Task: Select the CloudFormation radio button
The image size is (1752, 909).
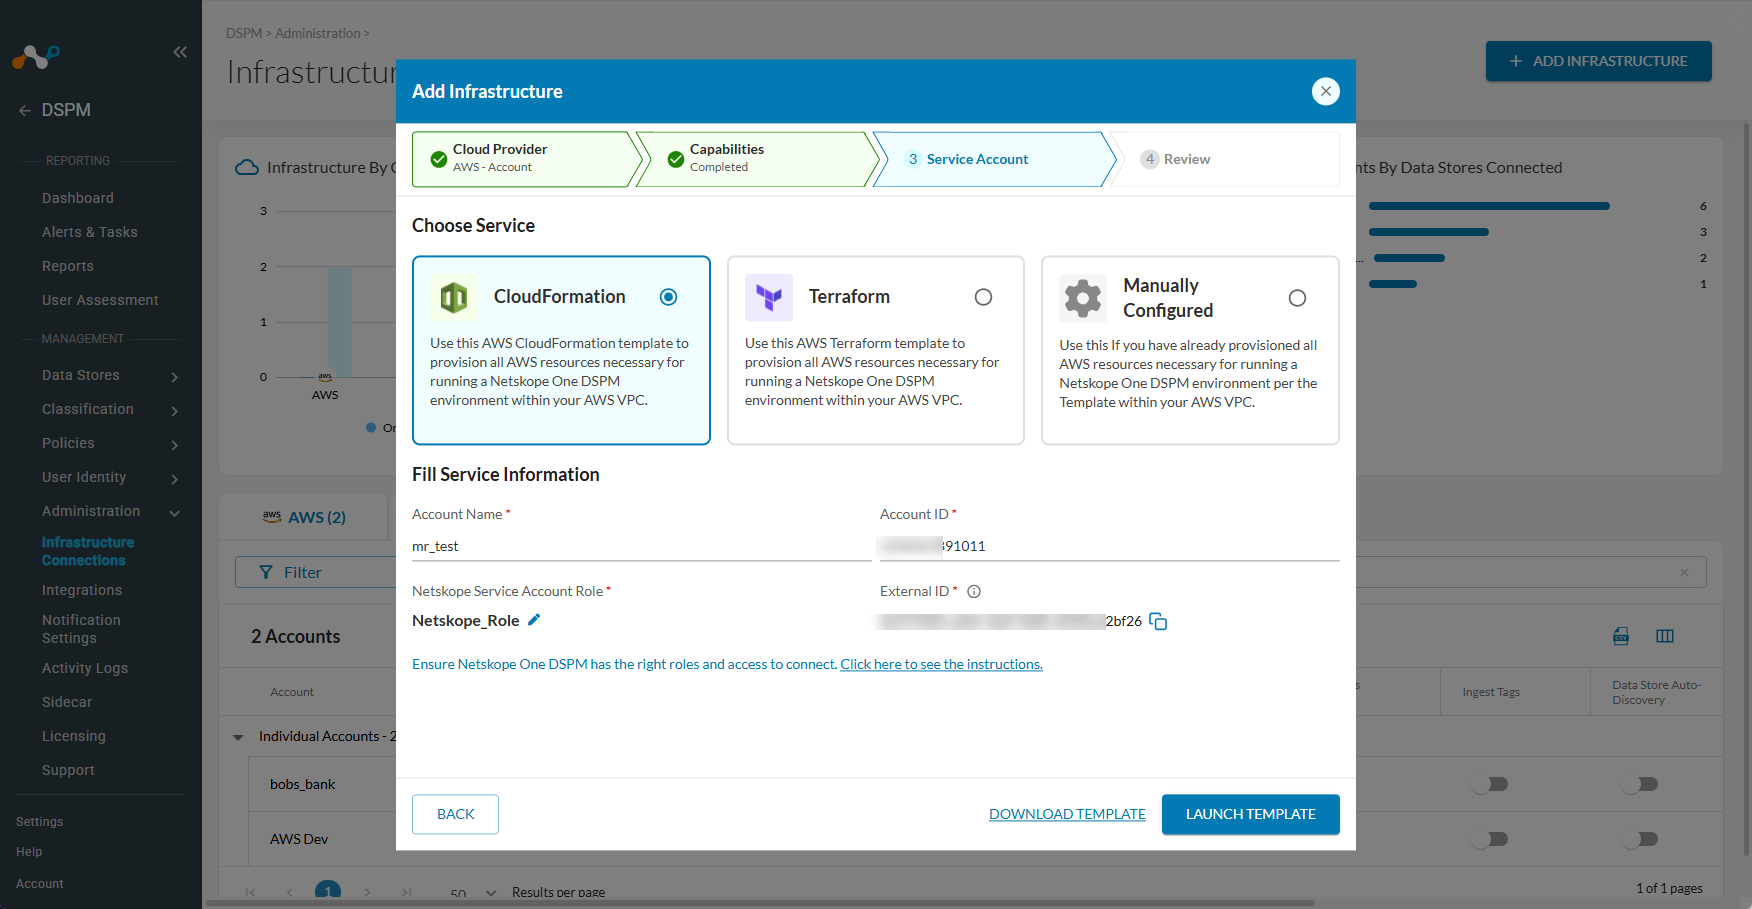Action: pyautogui.click(x=668, y=297)
